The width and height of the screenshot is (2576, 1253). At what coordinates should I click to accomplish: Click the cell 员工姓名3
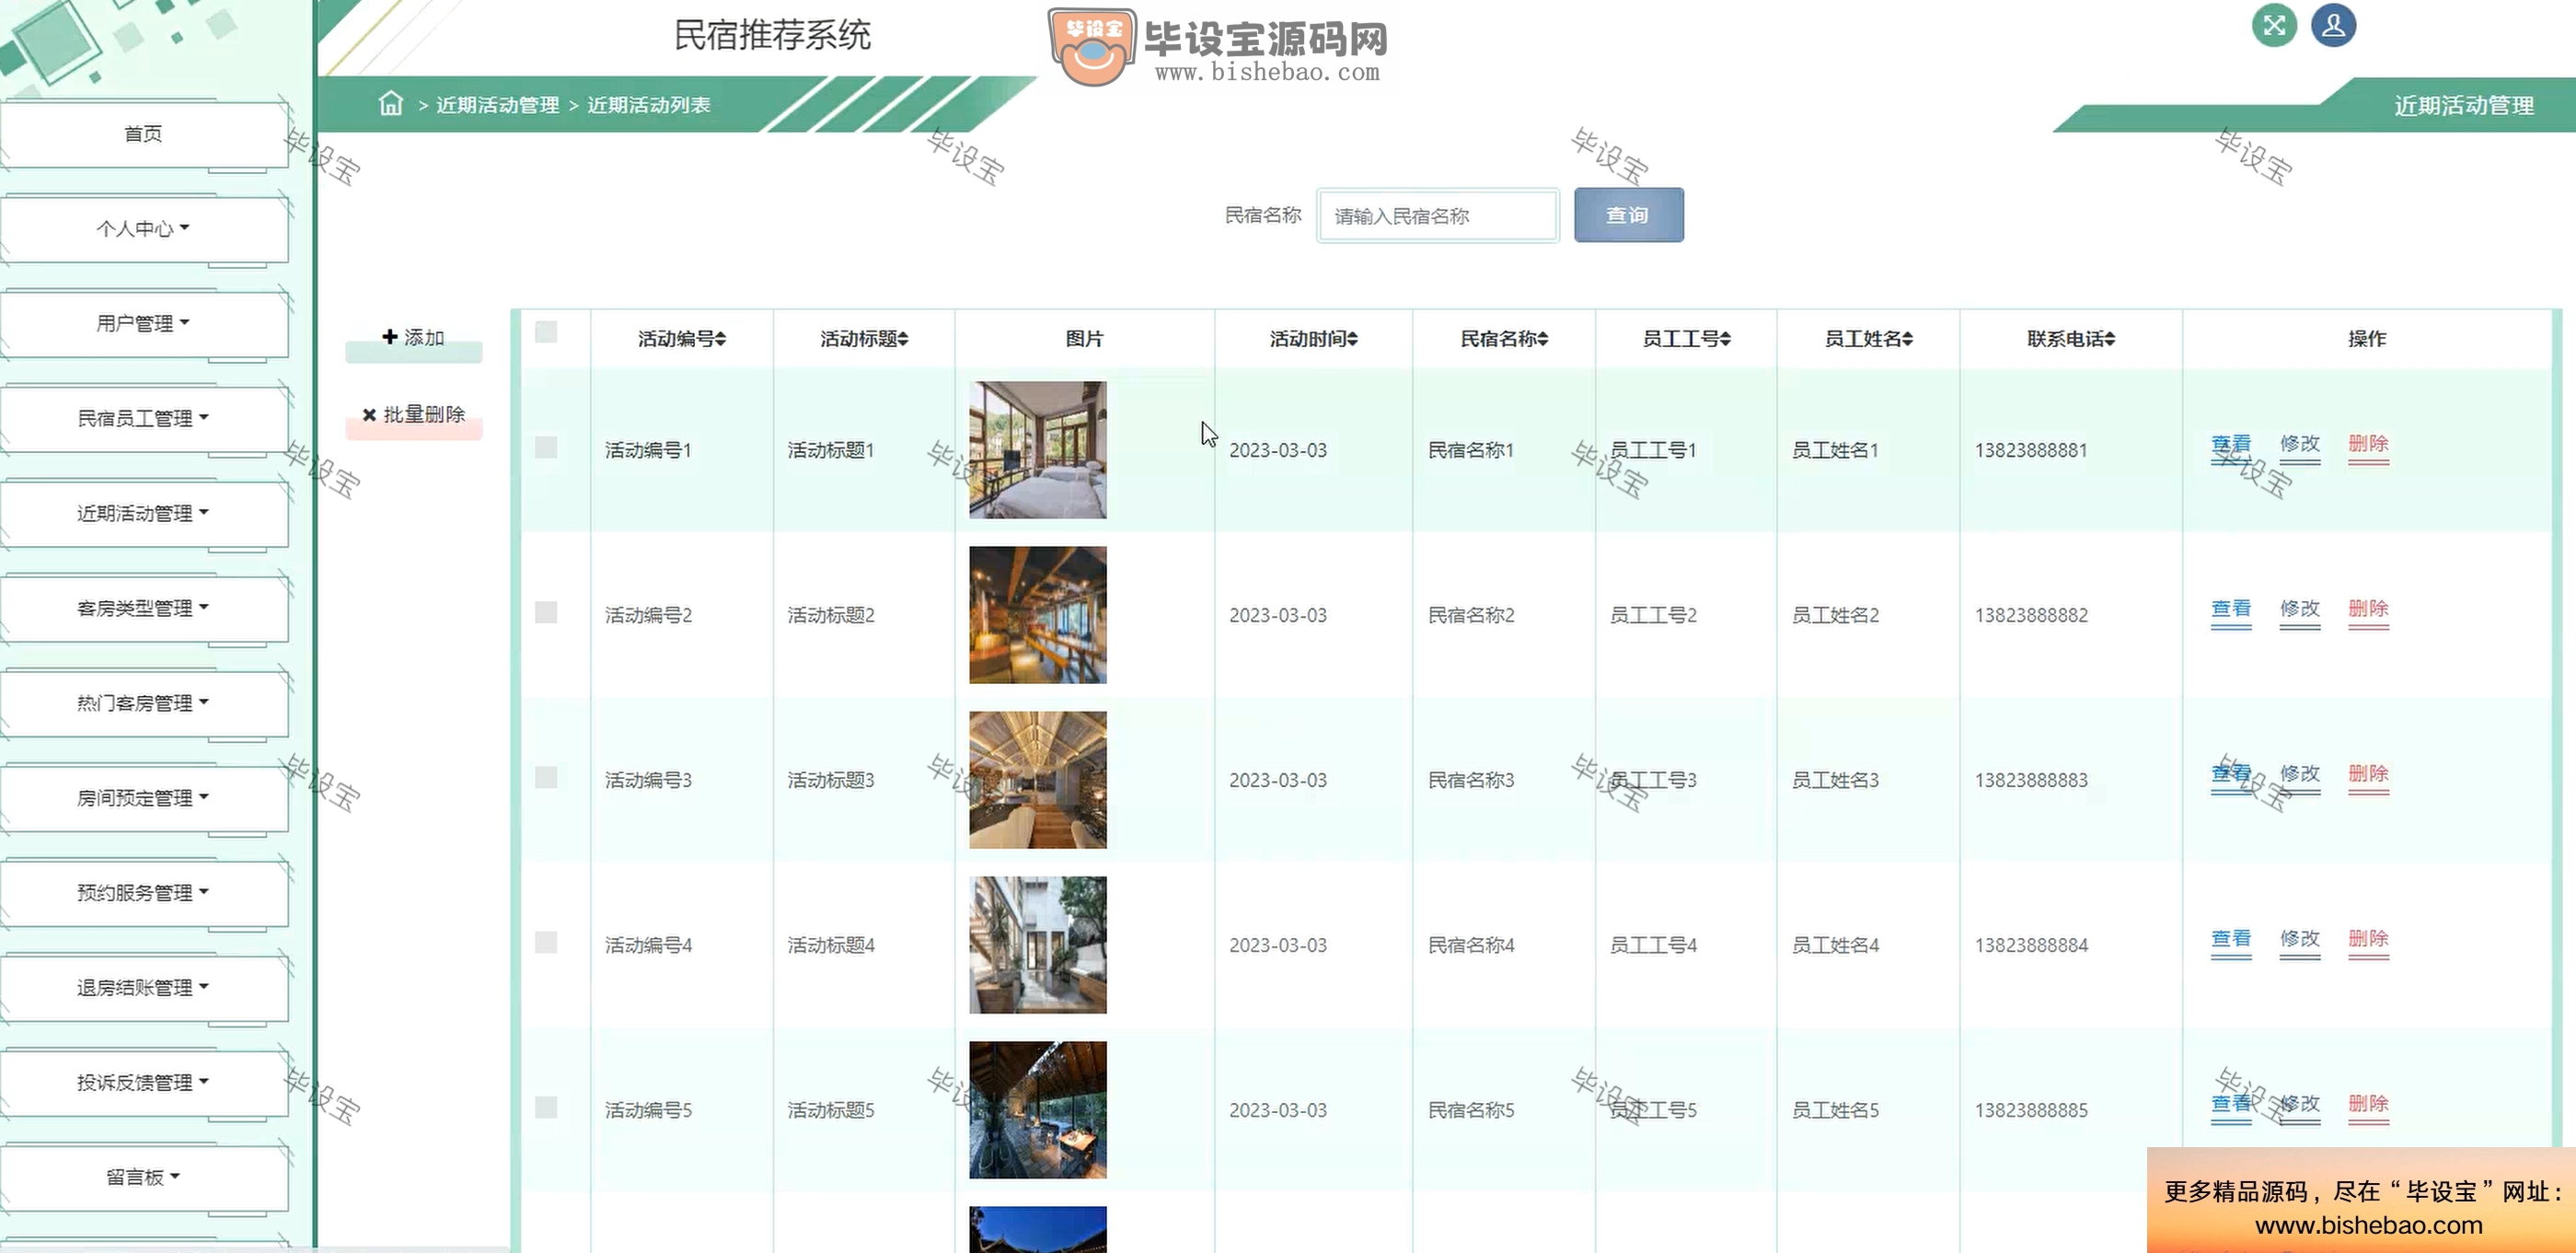click(1835, 780)
